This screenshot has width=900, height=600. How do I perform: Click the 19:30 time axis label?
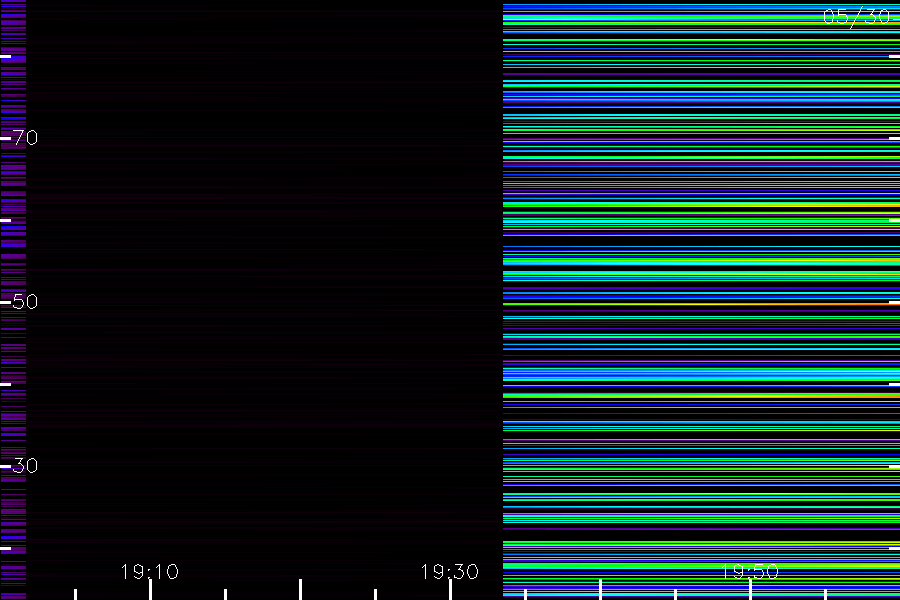(449, 571)
